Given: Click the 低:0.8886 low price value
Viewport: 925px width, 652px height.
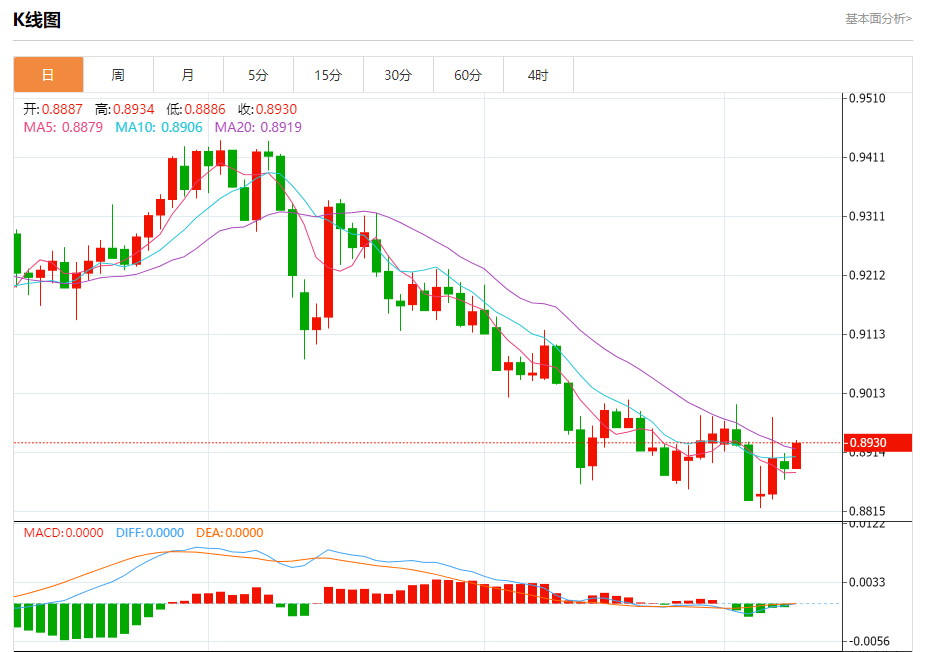Looking at the screenshot, I should point(196,109).
